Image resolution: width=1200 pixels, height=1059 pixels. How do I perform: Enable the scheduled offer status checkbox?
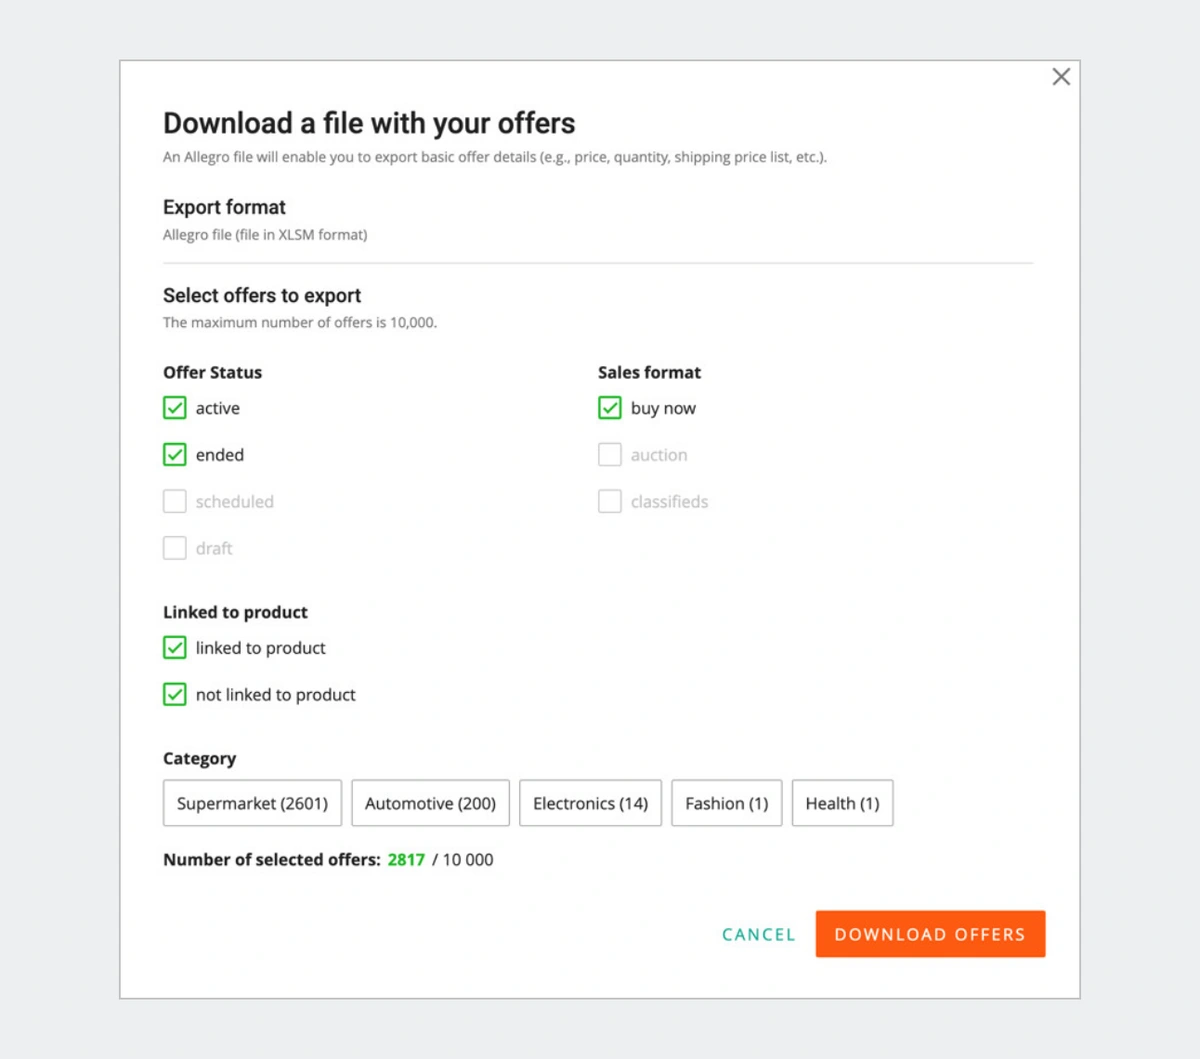point(175,501)
